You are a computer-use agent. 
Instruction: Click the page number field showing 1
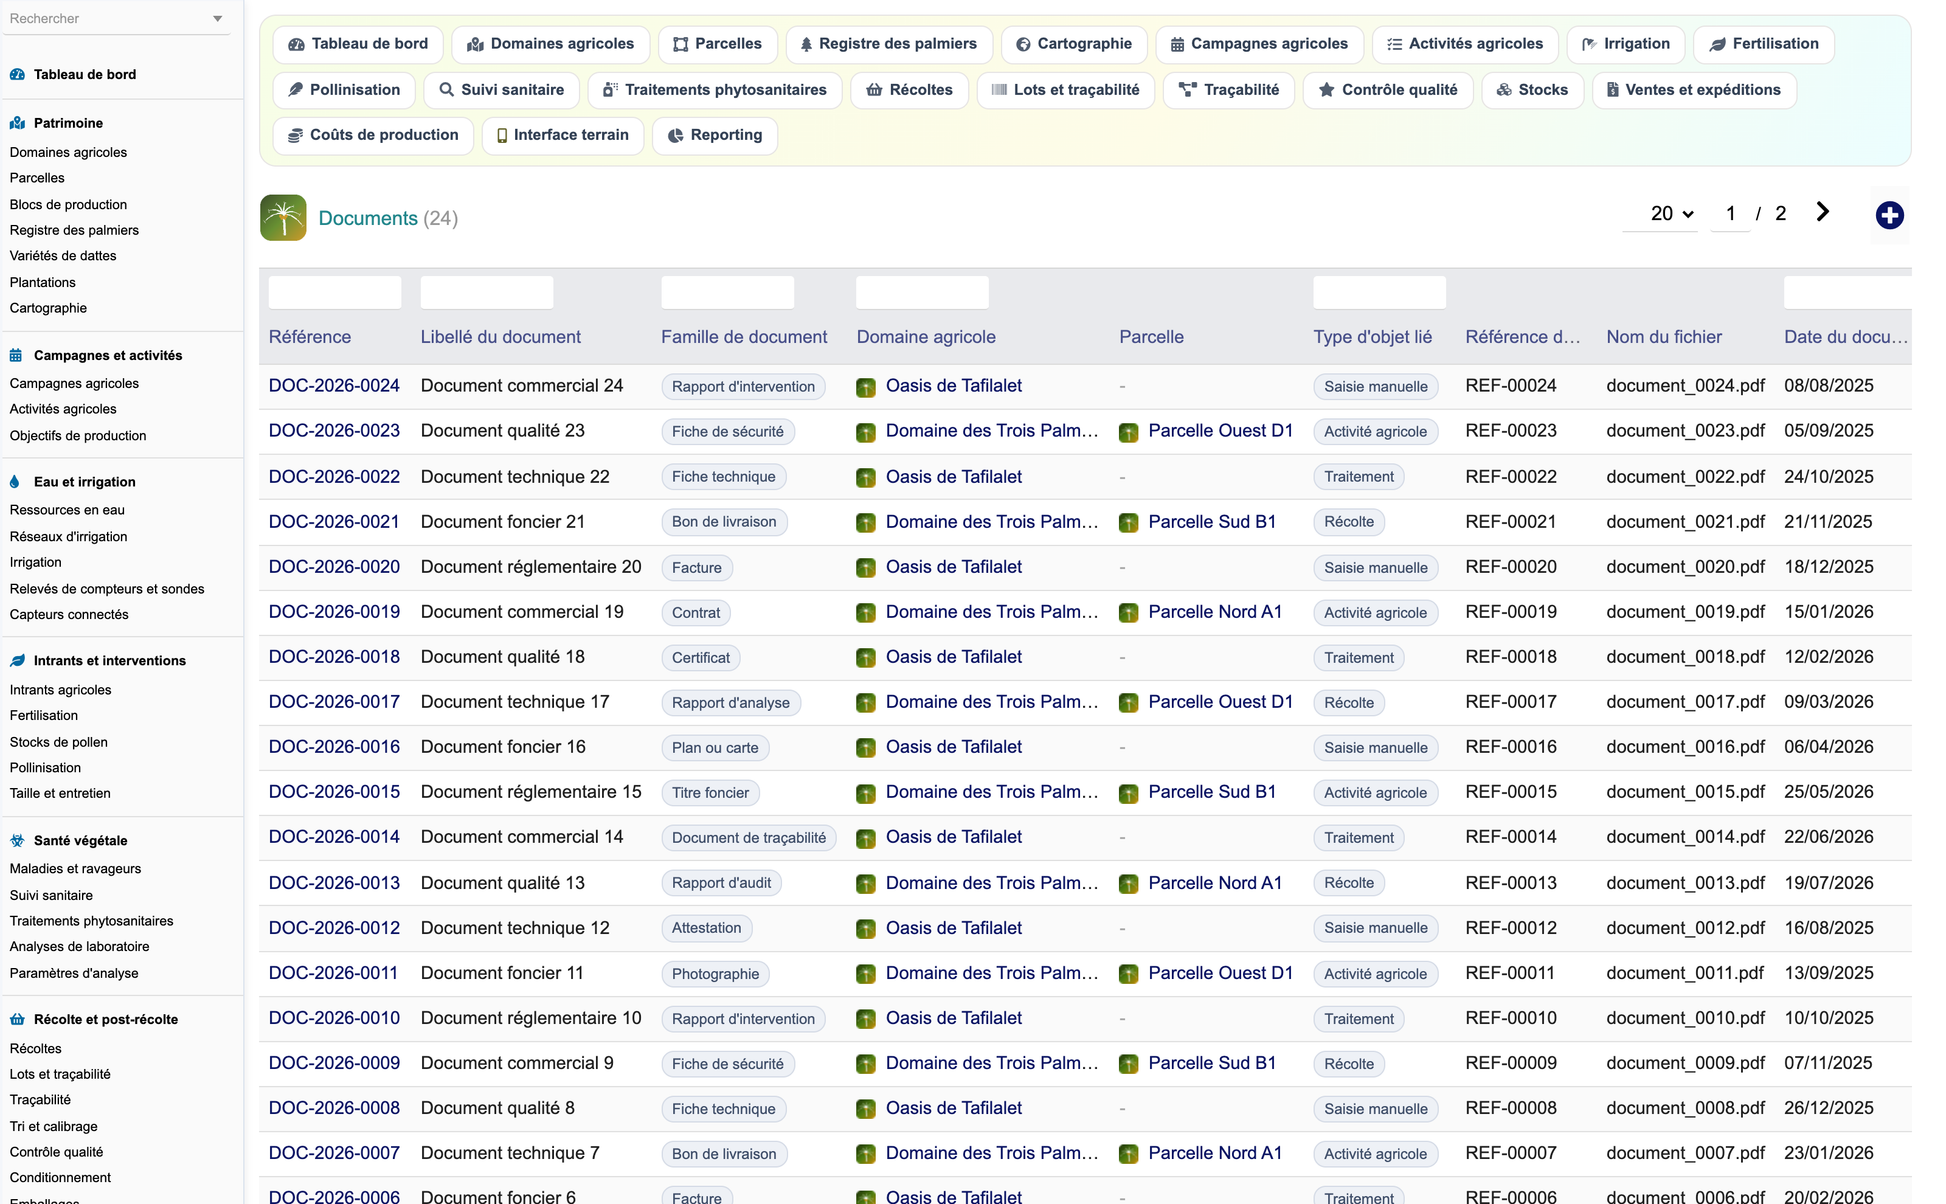[1730, 213]
